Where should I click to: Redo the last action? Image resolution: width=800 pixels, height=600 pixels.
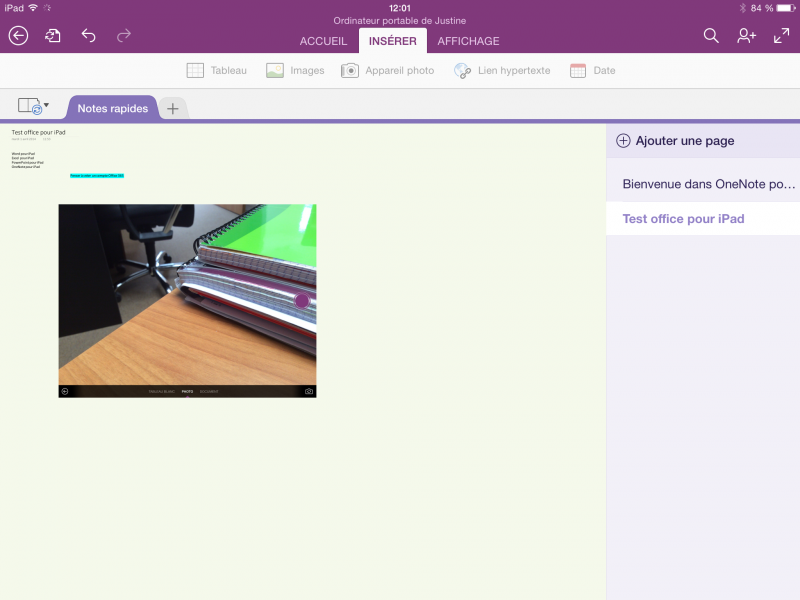tap(123, 36)
